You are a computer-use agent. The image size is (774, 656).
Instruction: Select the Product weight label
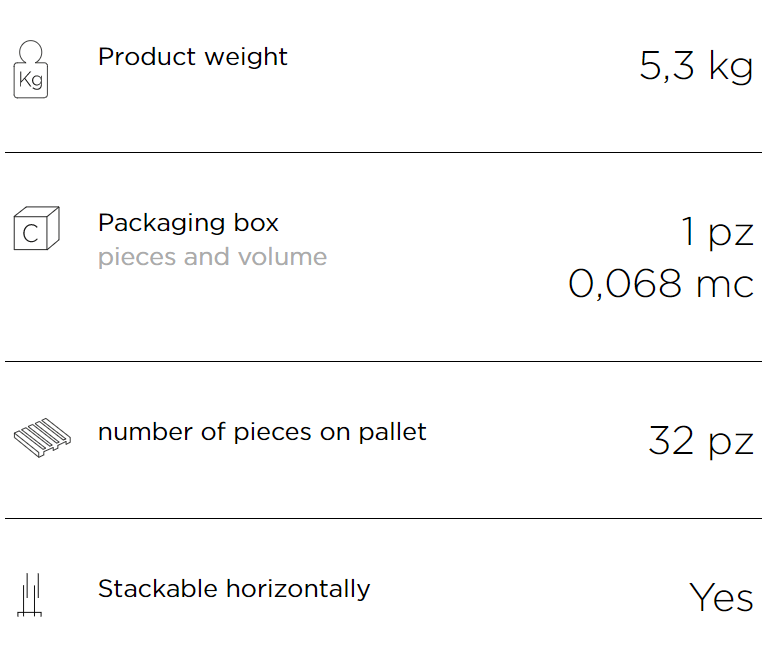[x=193, y=57]
